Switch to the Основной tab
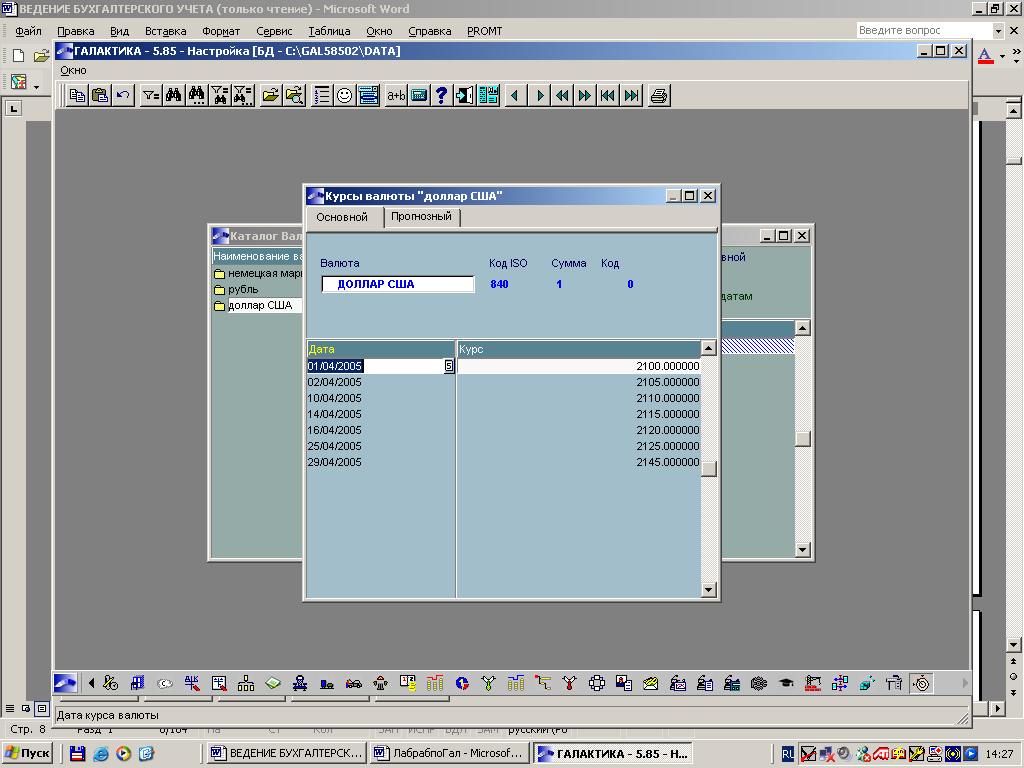 pyautogui.click(x=342, y=217)
